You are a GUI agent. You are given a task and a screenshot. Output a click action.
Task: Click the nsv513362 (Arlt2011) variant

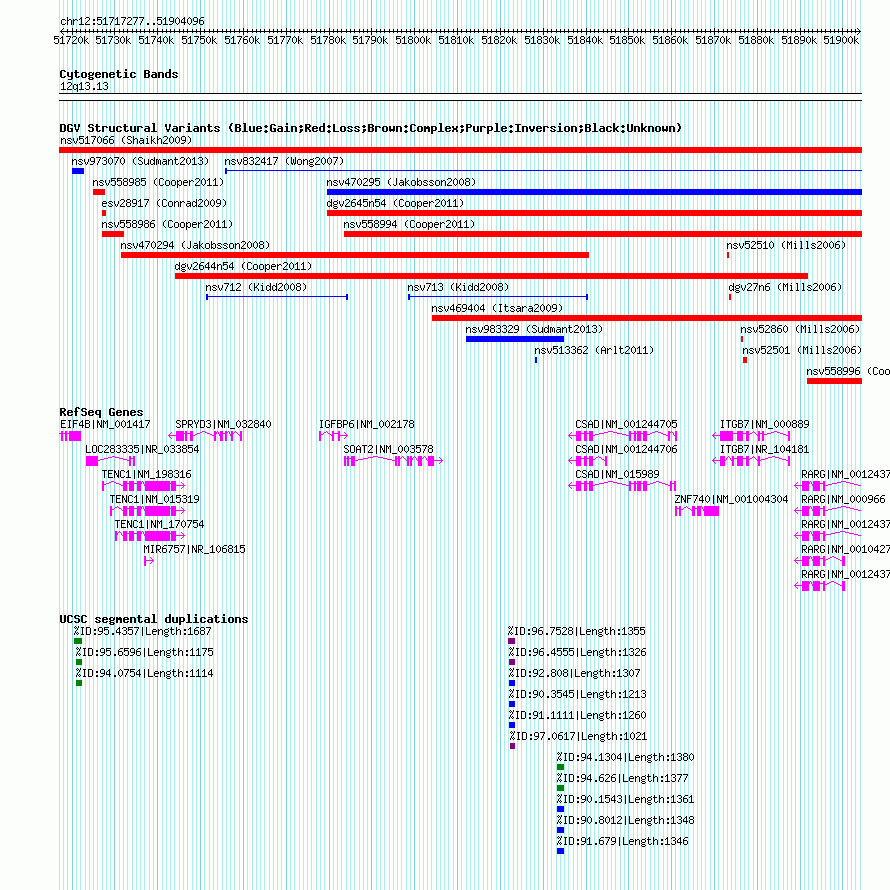tap(536, 360)
